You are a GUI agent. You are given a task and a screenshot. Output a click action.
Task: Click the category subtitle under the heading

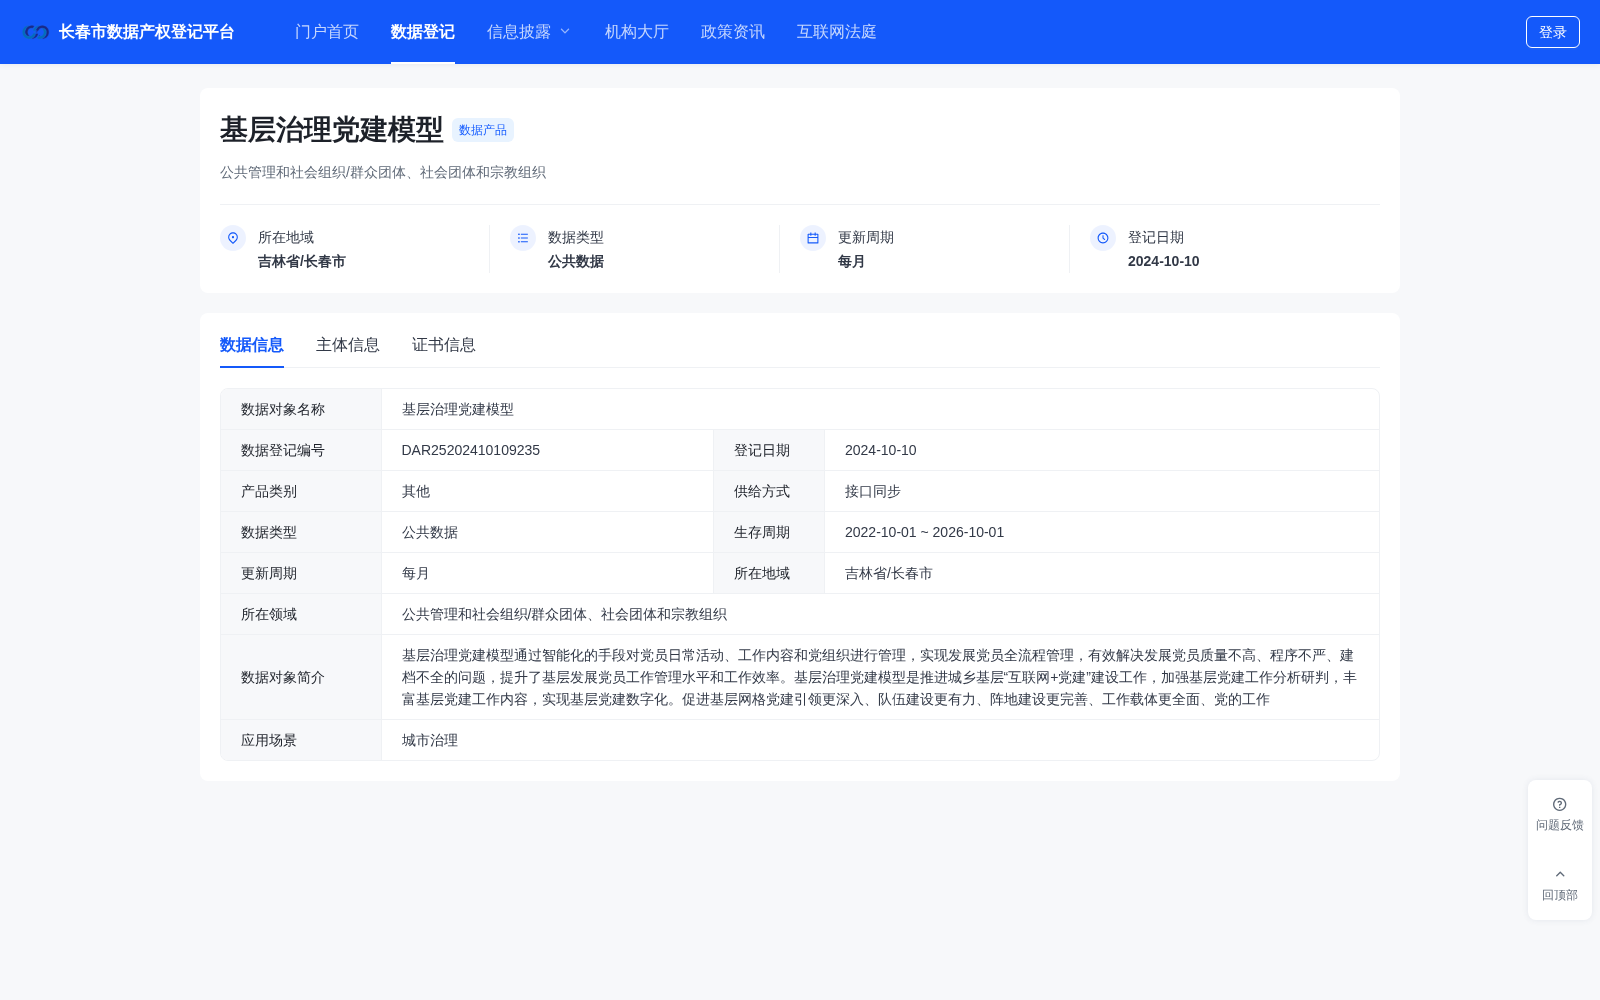[x=383, y=172]
